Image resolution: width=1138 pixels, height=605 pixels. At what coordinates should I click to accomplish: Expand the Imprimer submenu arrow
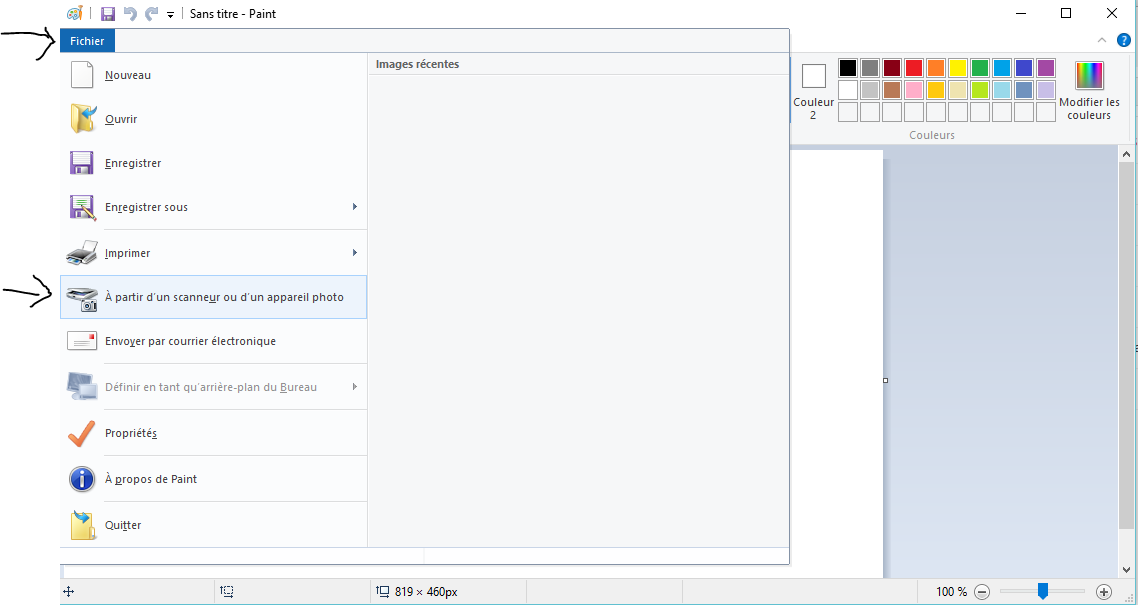point(355,252)
